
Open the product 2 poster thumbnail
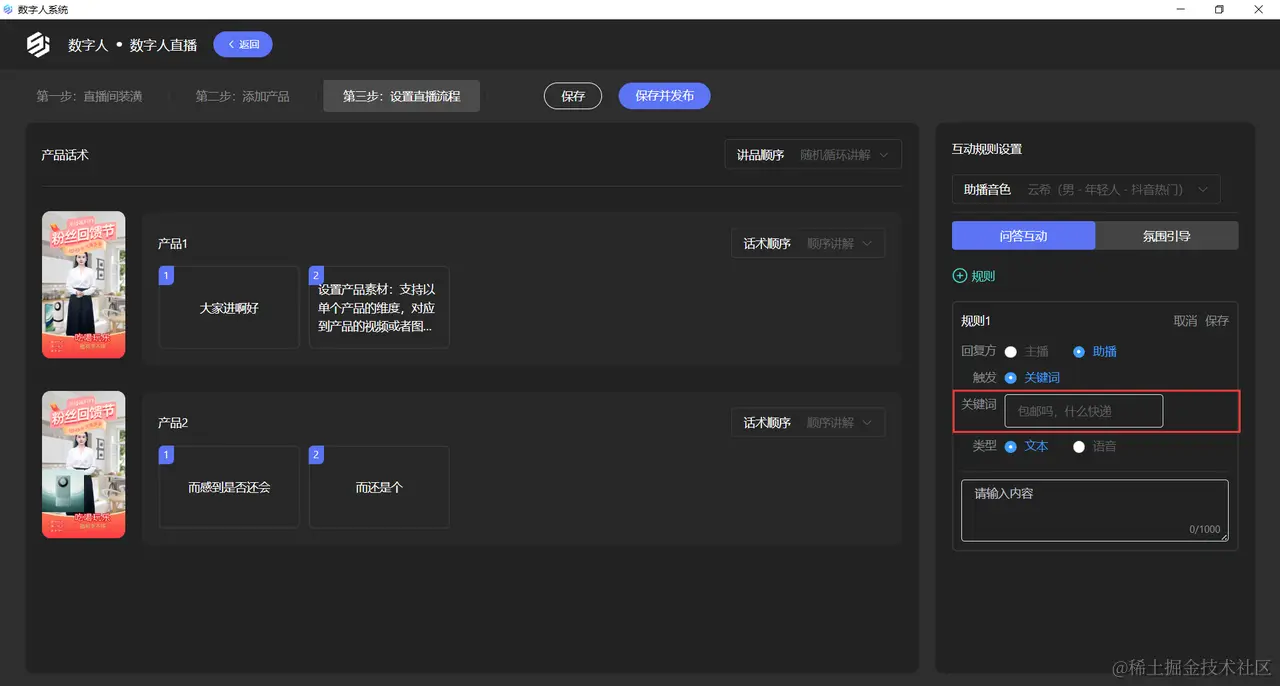click(84, 464)
